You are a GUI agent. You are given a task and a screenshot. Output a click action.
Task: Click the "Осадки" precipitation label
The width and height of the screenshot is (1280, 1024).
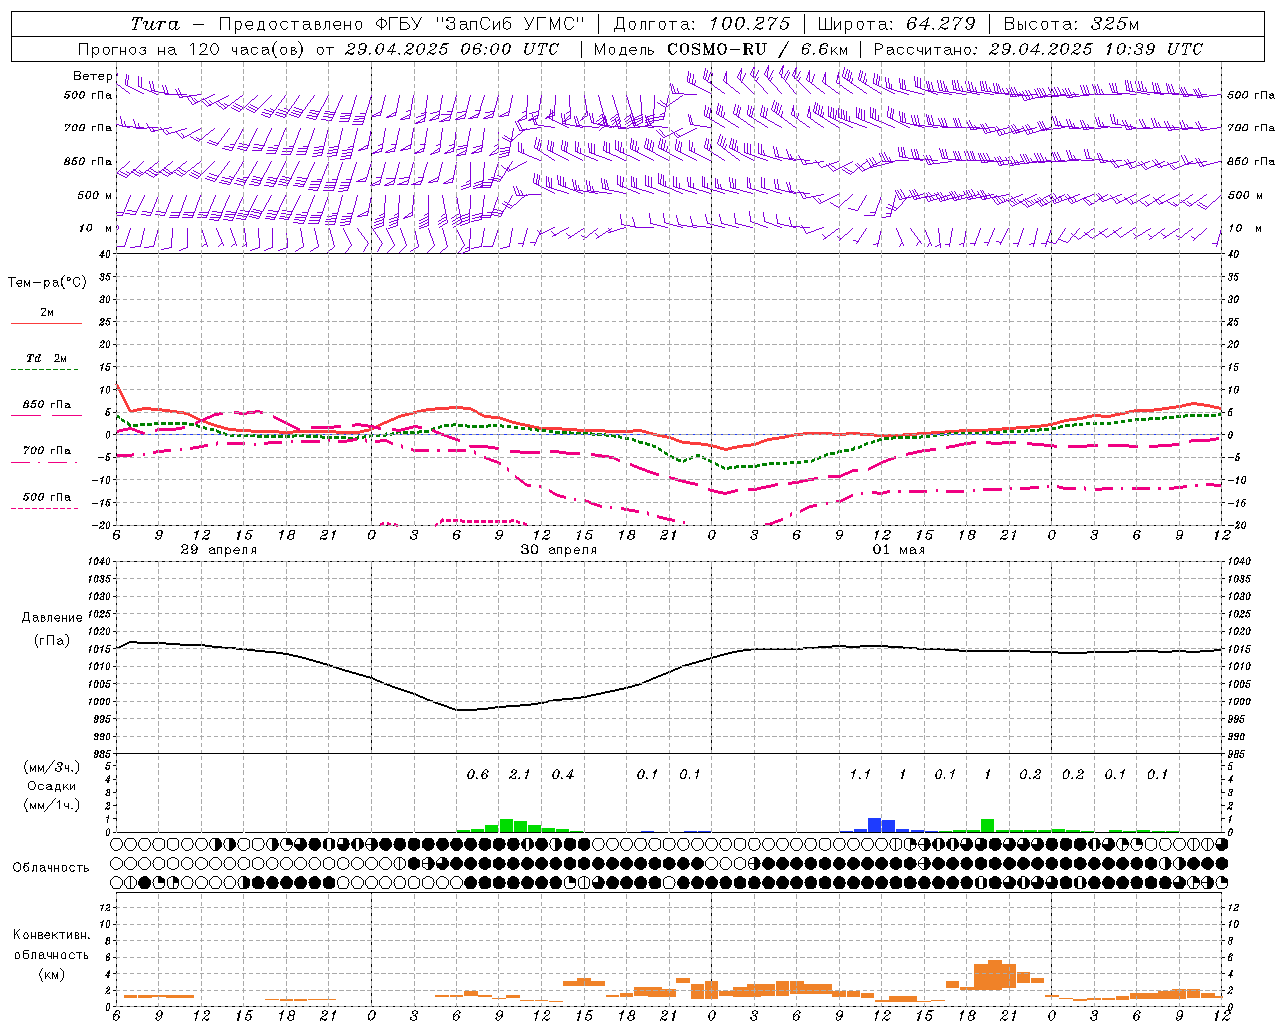[52, 786]
